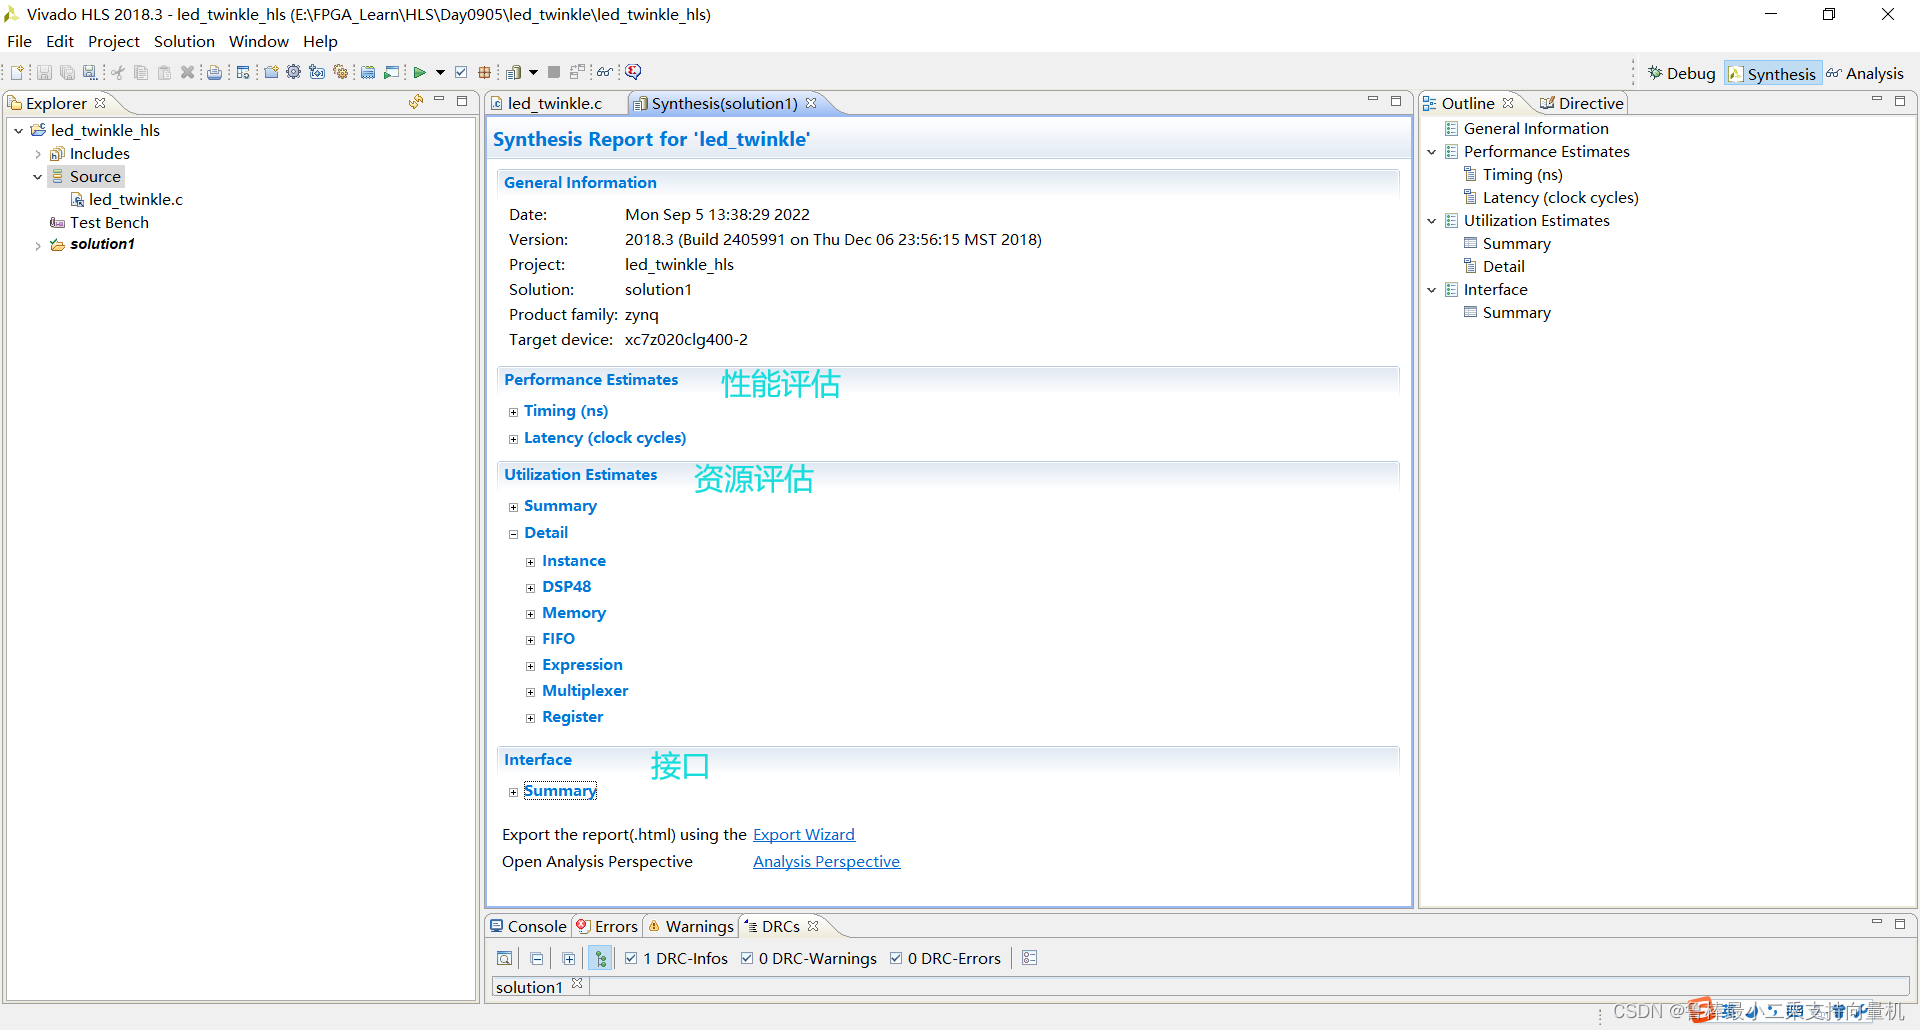
Task: Collapse the Detail section in report
Action: pos(513,534)
